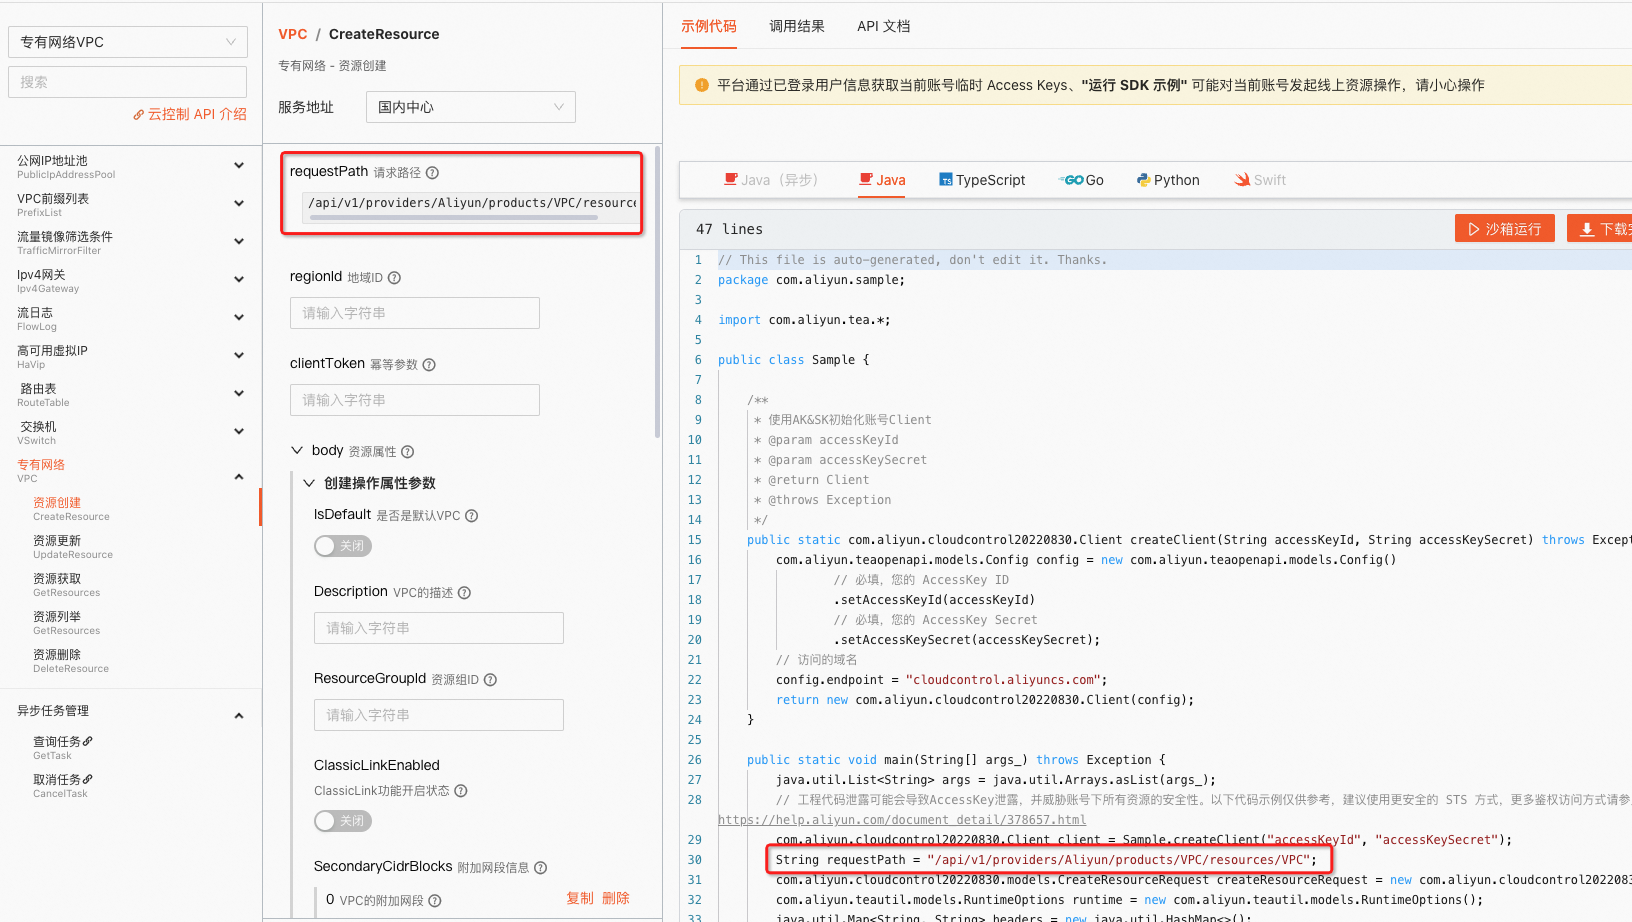Expand the 路由表 RouteTable menu group
Viewport: 1632px width, 922px height.
pos(239,394)
